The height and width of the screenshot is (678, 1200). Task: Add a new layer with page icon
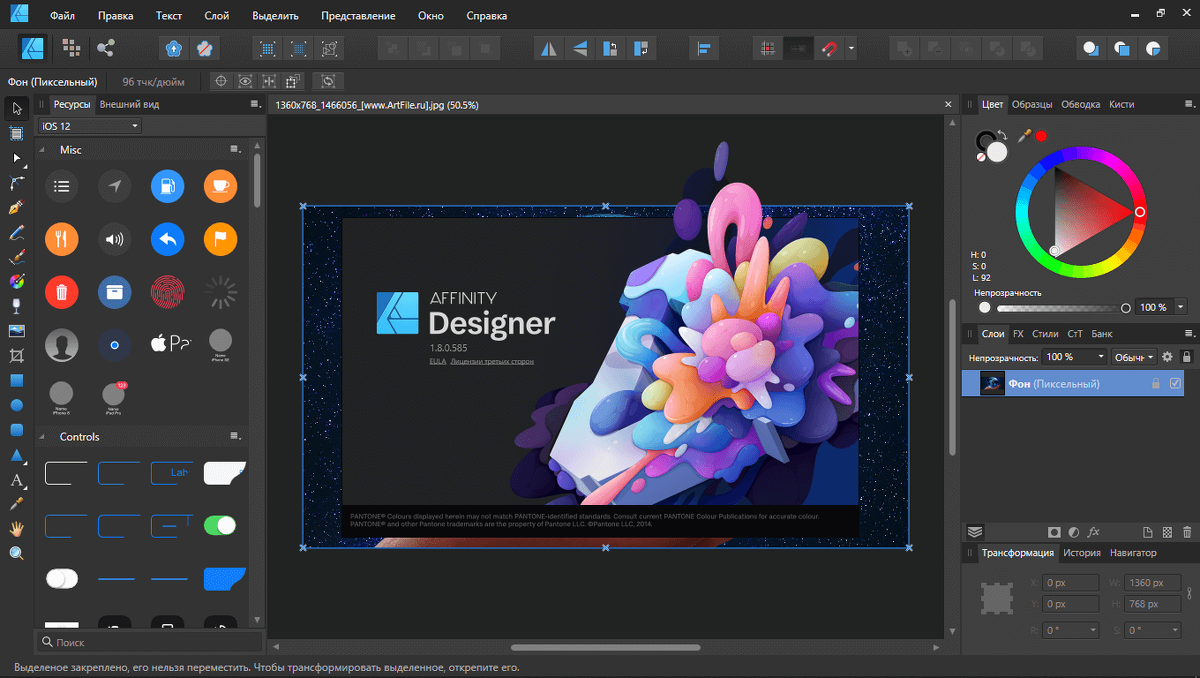(x=1148, y=532)
